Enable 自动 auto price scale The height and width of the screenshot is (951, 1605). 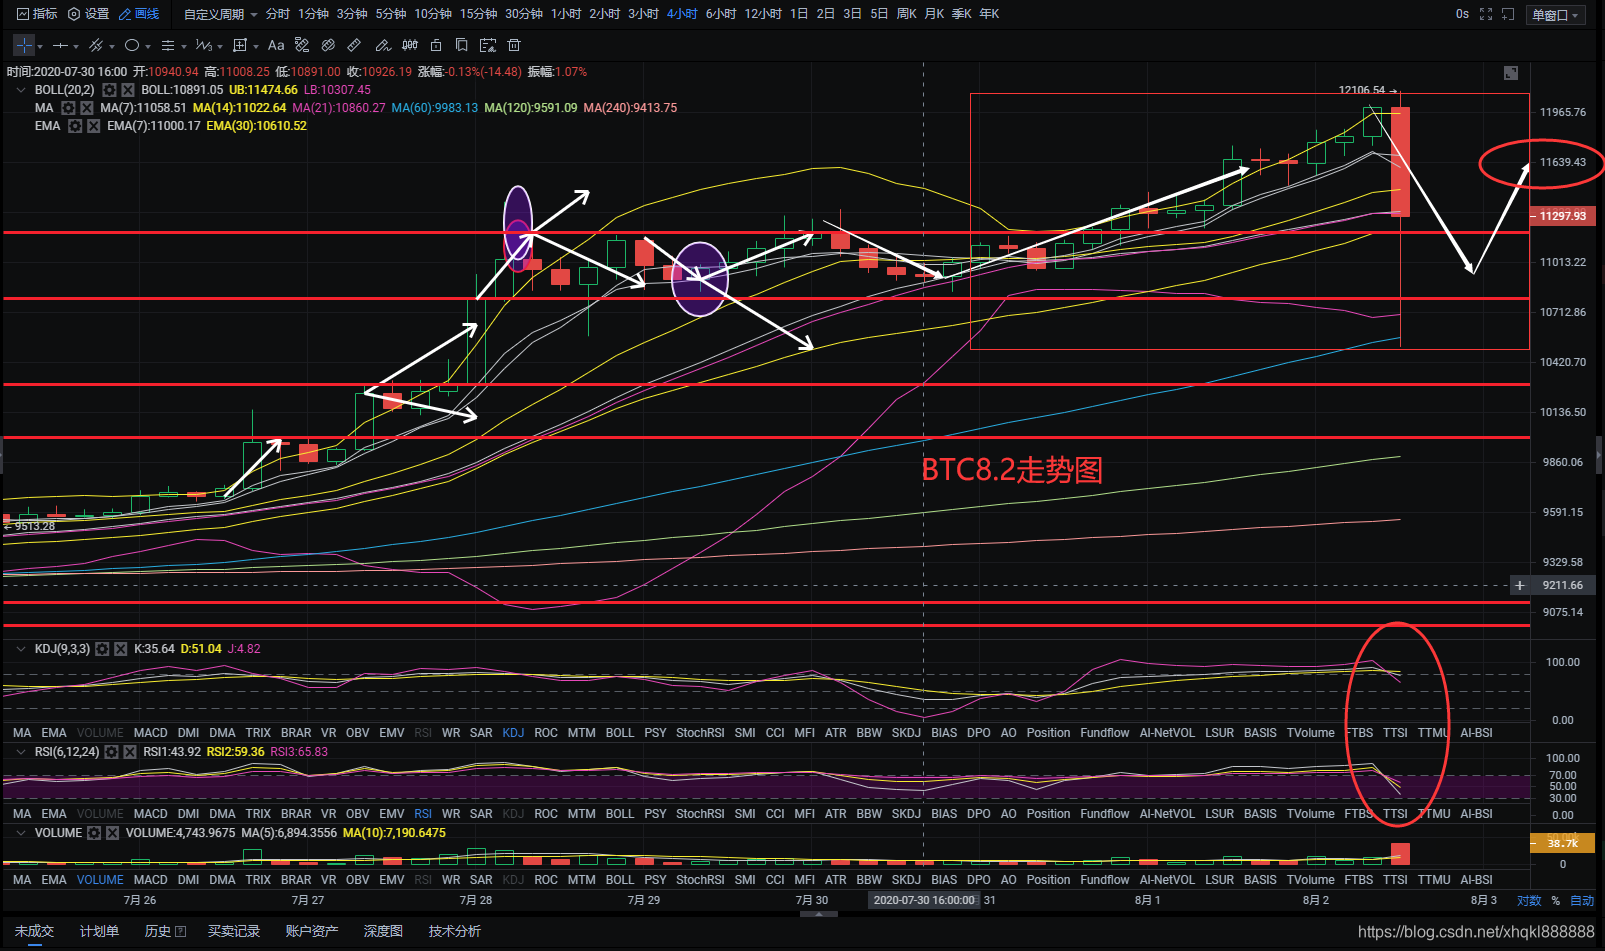[1582, 901]
